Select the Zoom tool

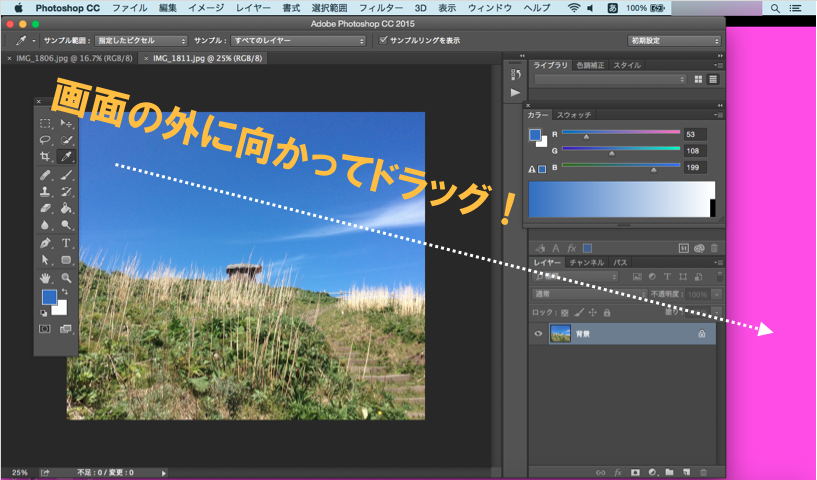(66, 278)
